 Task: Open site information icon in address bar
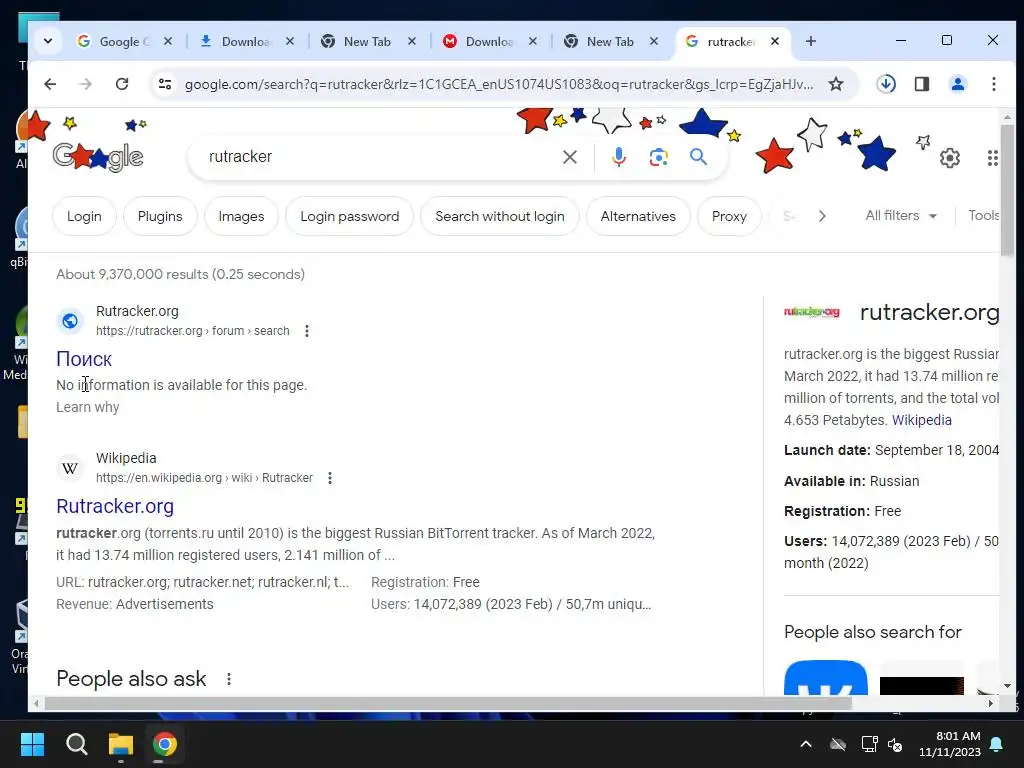[x=165, y=84]
